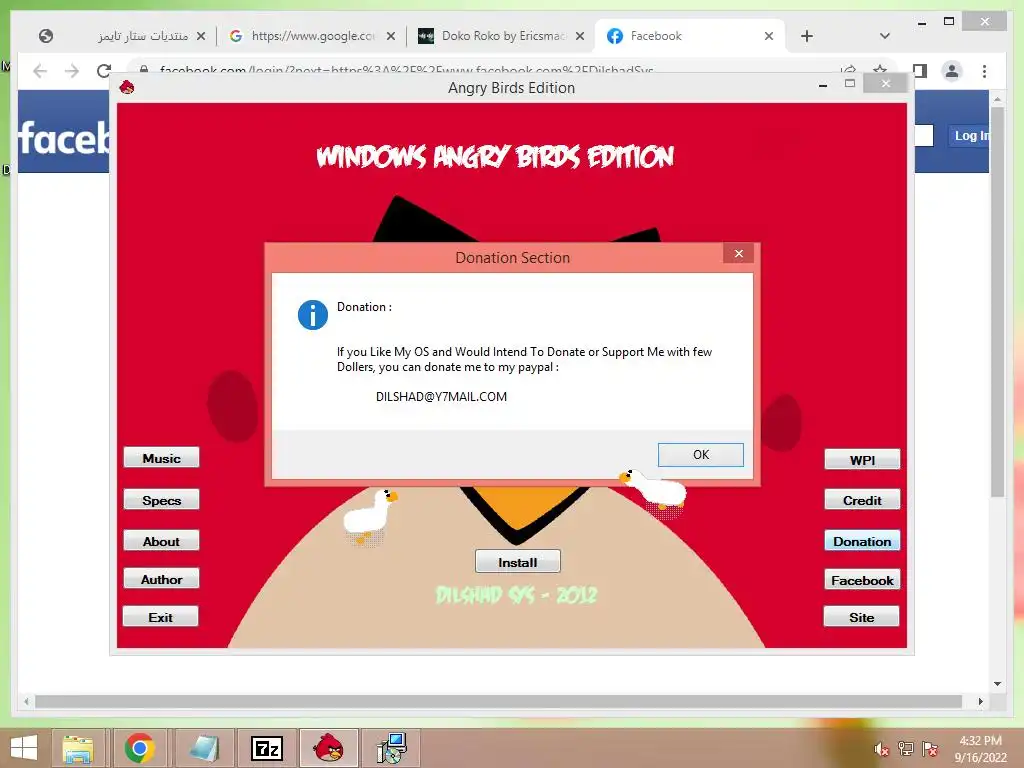Open the WPI button
Viewport: 1024px width, 768px height.
pyautogui.click(x=862, y=459)
